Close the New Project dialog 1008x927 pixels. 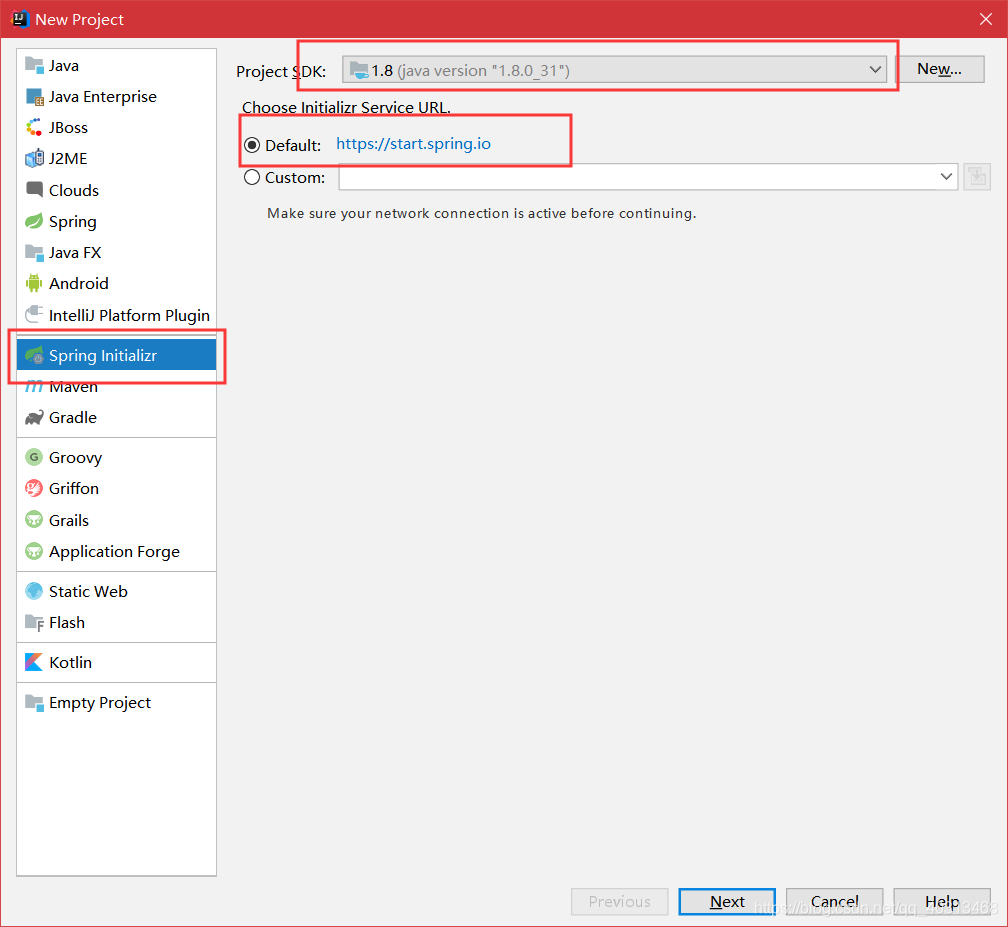[x=986, y=19]
